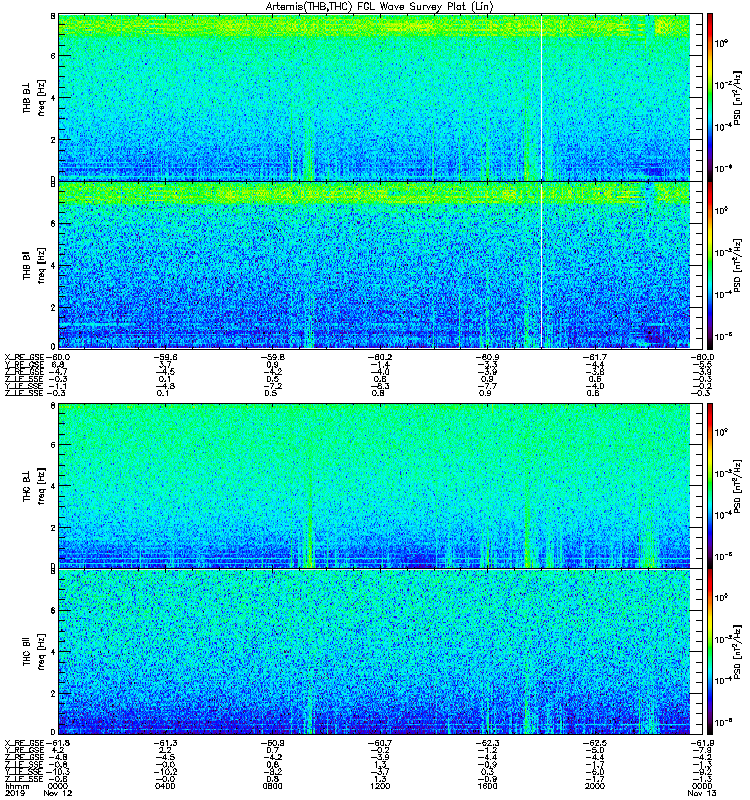This screenshot has width=750, height=800.
Task: Click the 1200 time tick label
Action: pos(380,786)
